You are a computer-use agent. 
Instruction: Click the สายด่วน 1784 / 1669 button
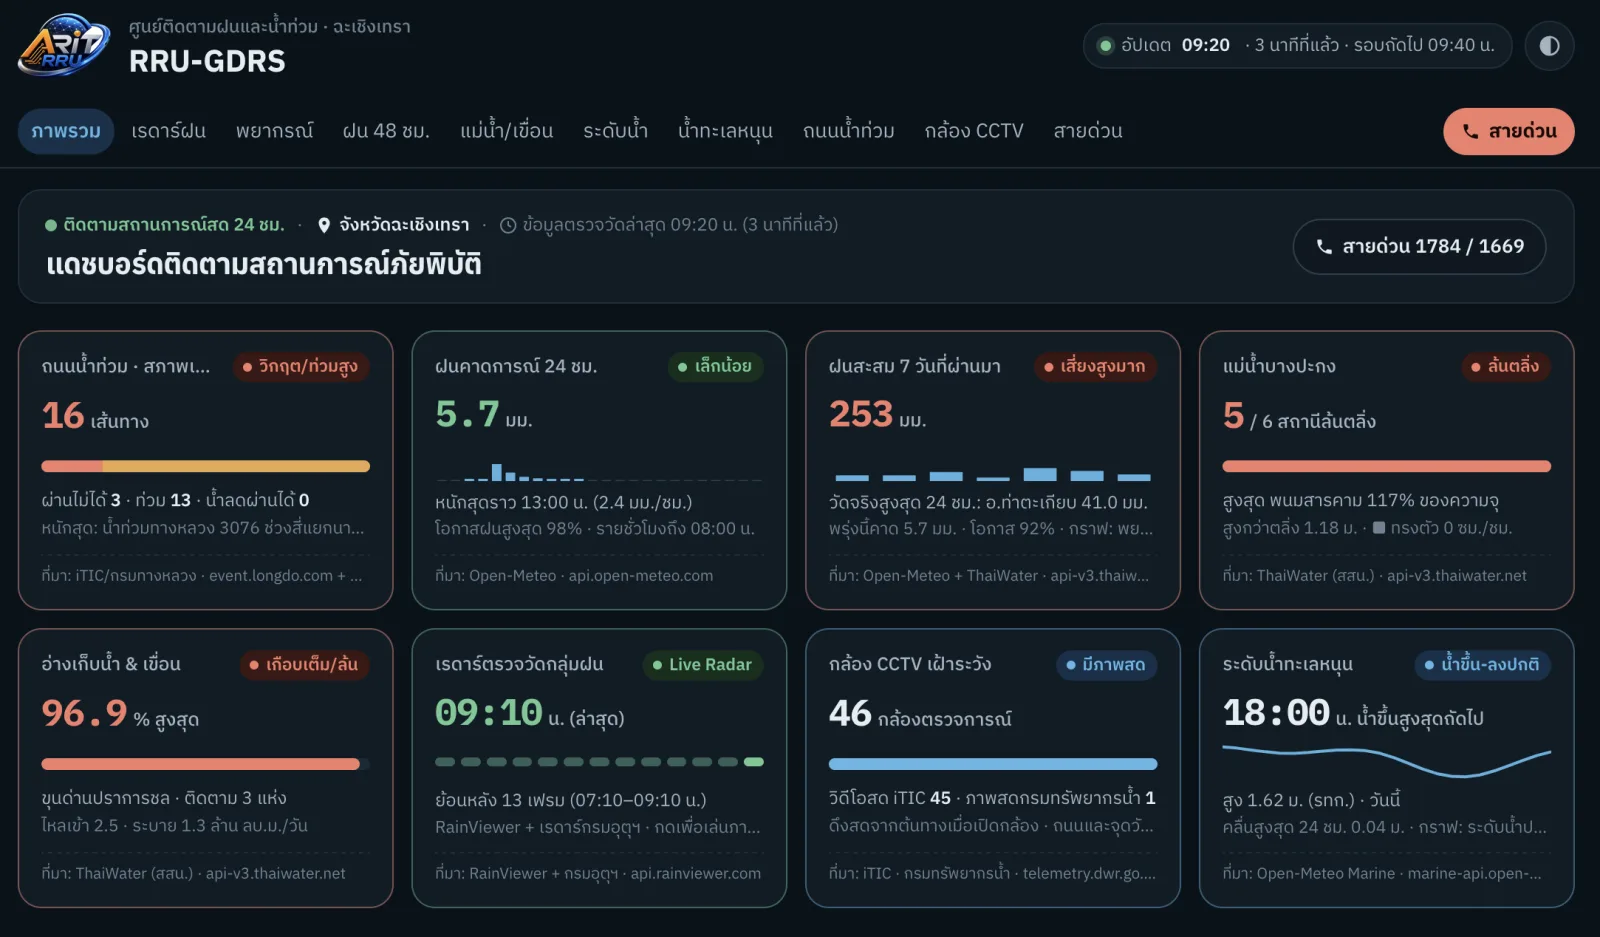[x=1419, y=246]
